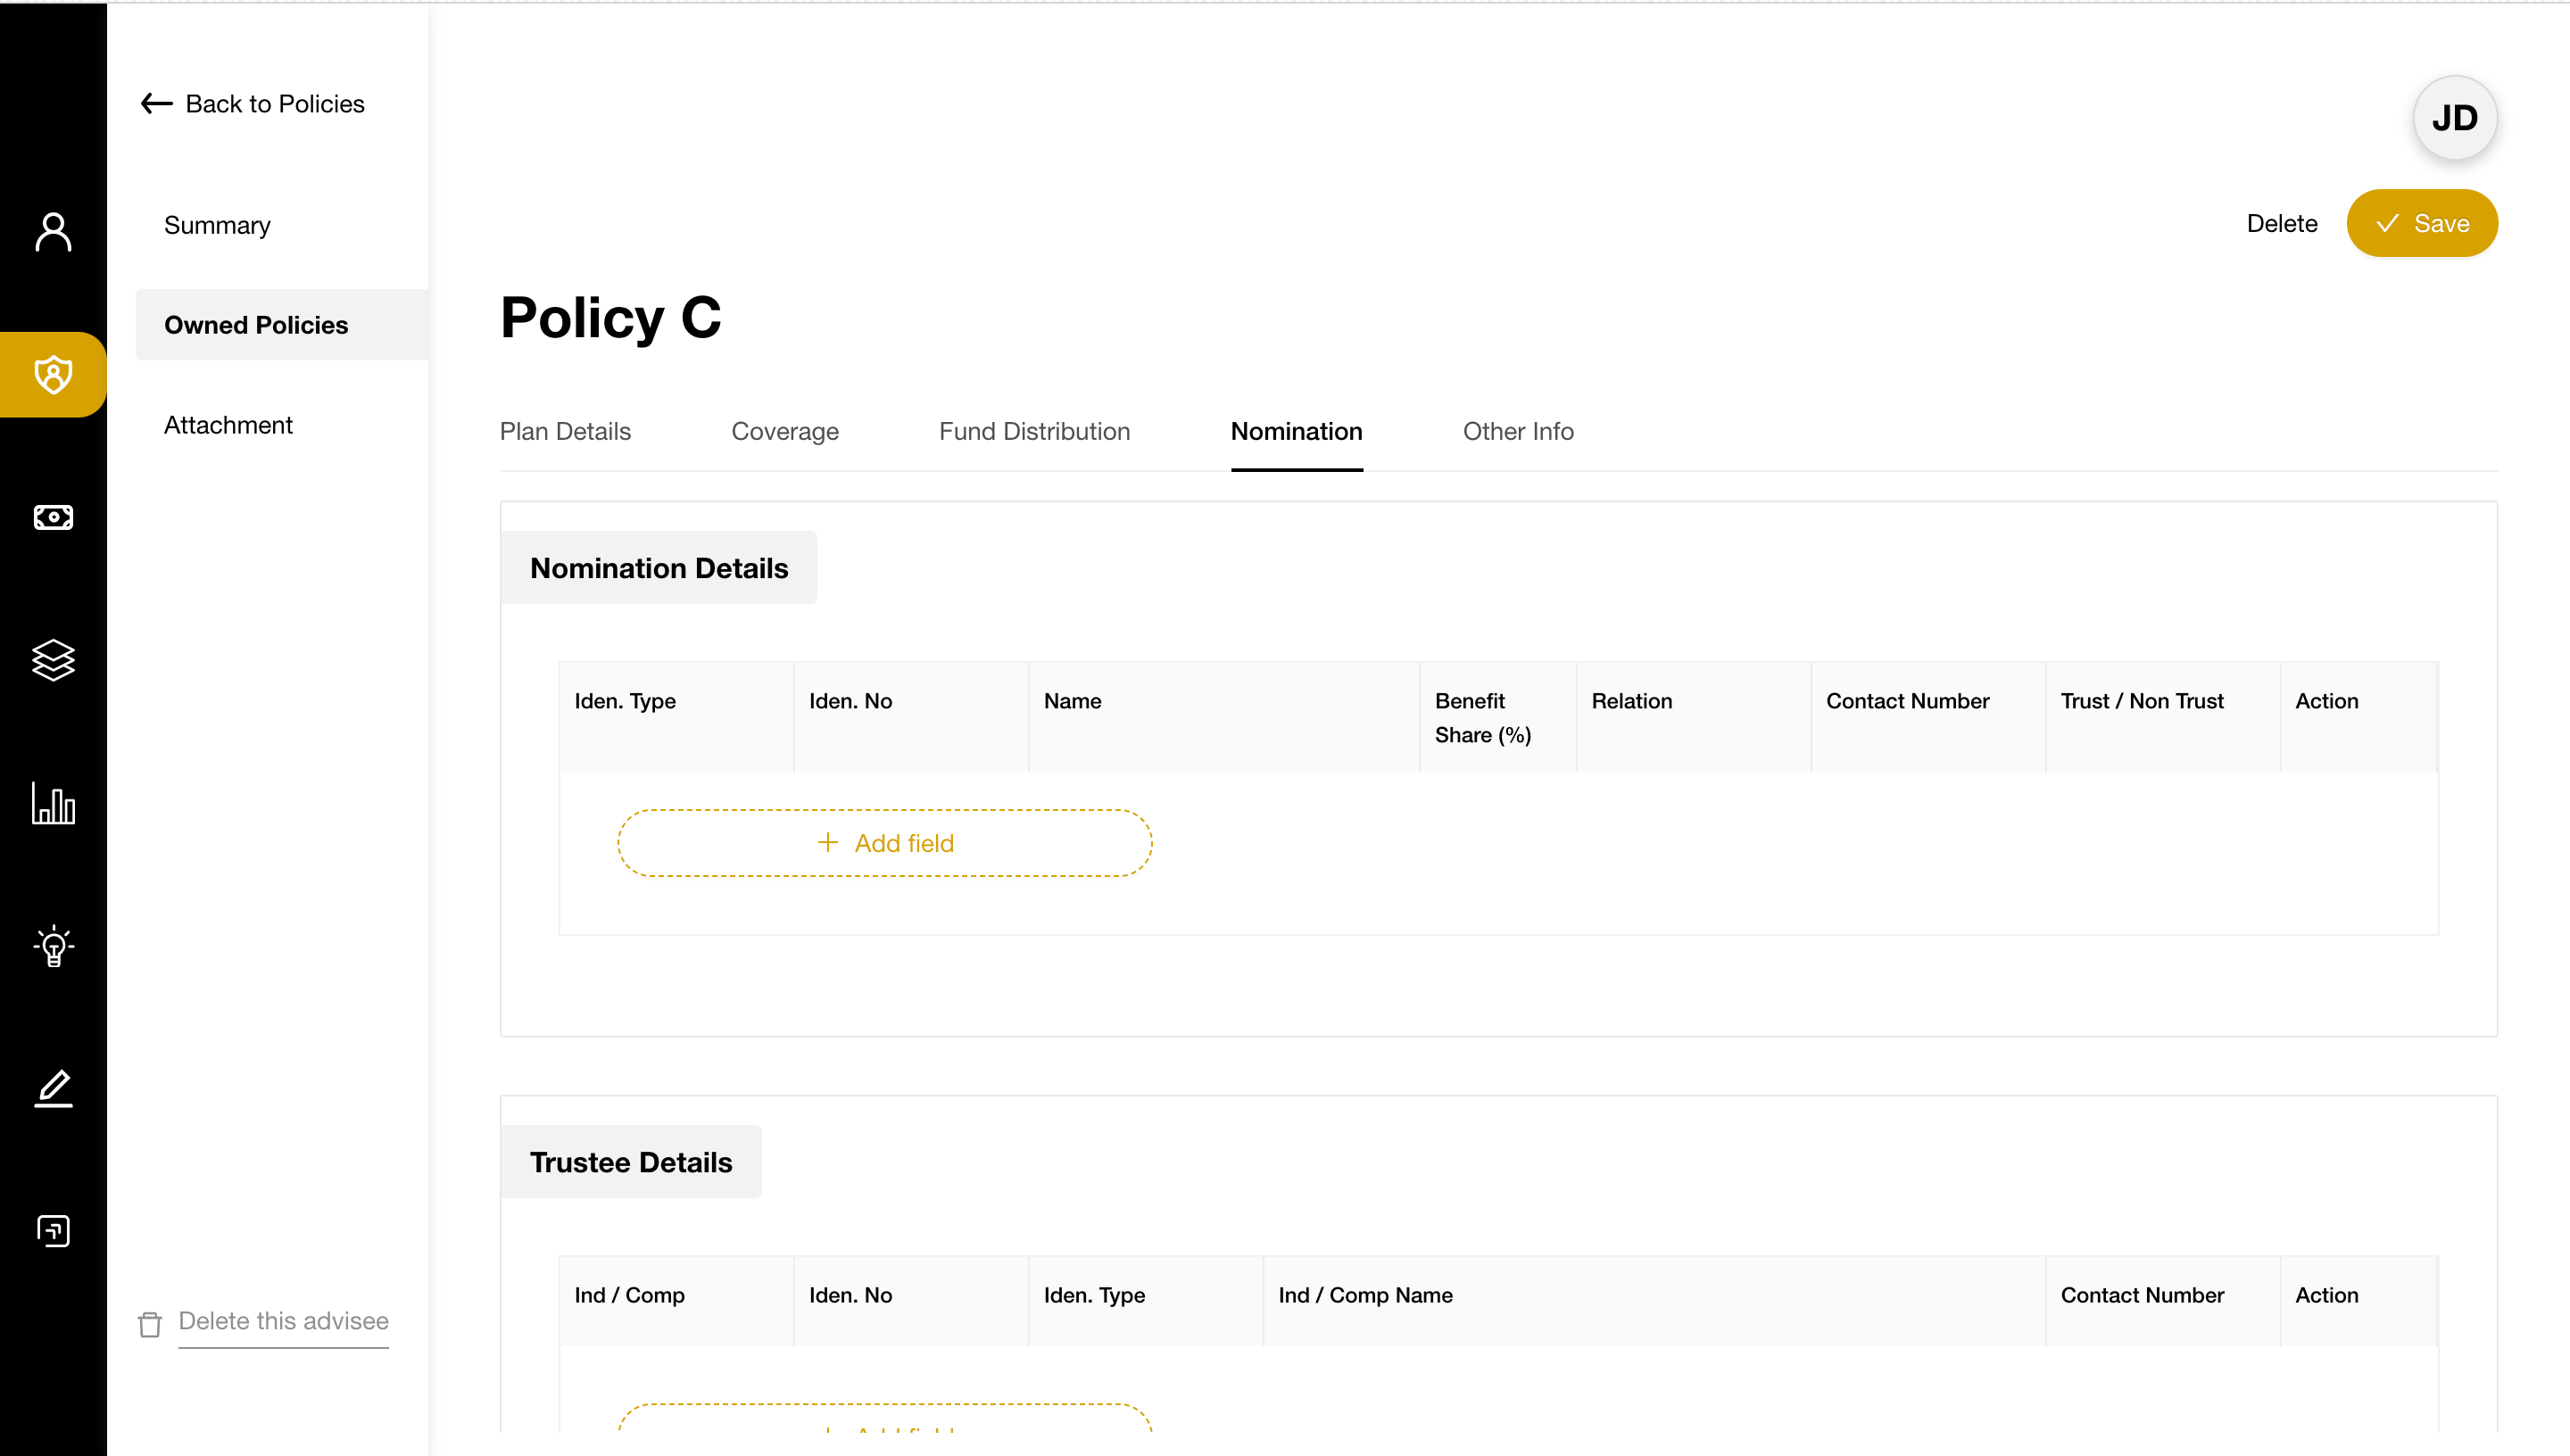Click the layers/stack icon in sidebar

(x=53, y=662)
